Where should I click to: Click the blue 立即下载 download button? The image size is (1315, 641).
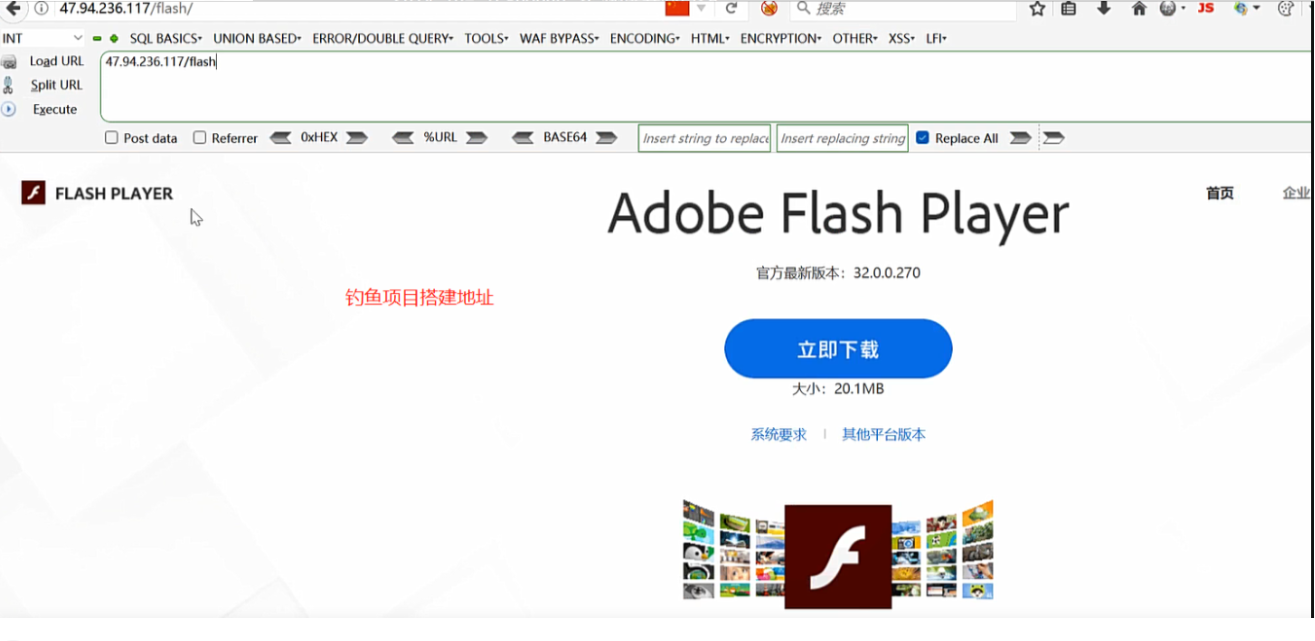(838, 349)
